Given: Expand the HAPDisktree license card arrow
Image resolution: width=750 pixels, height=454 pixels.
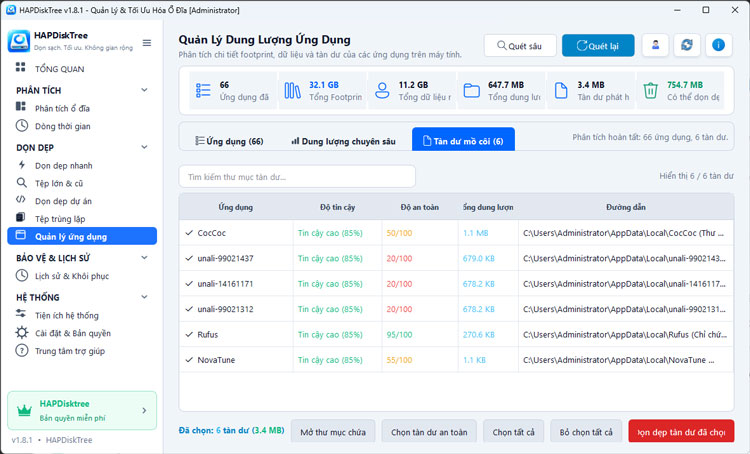Looking at the screenshot, I should pyautogui.click(x=144, y=410).
